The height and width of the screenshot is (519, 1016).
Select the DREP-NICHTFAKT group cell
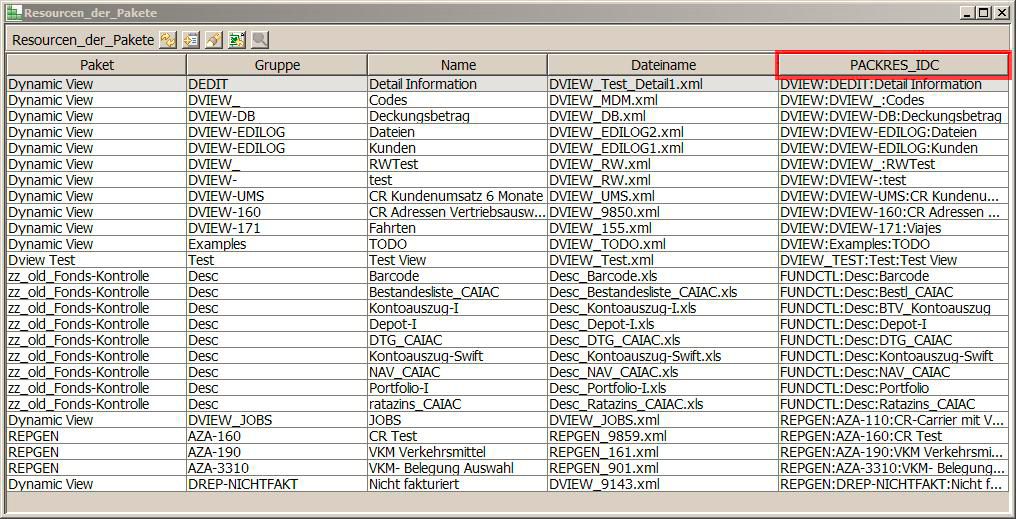click(x=243, y=484)
